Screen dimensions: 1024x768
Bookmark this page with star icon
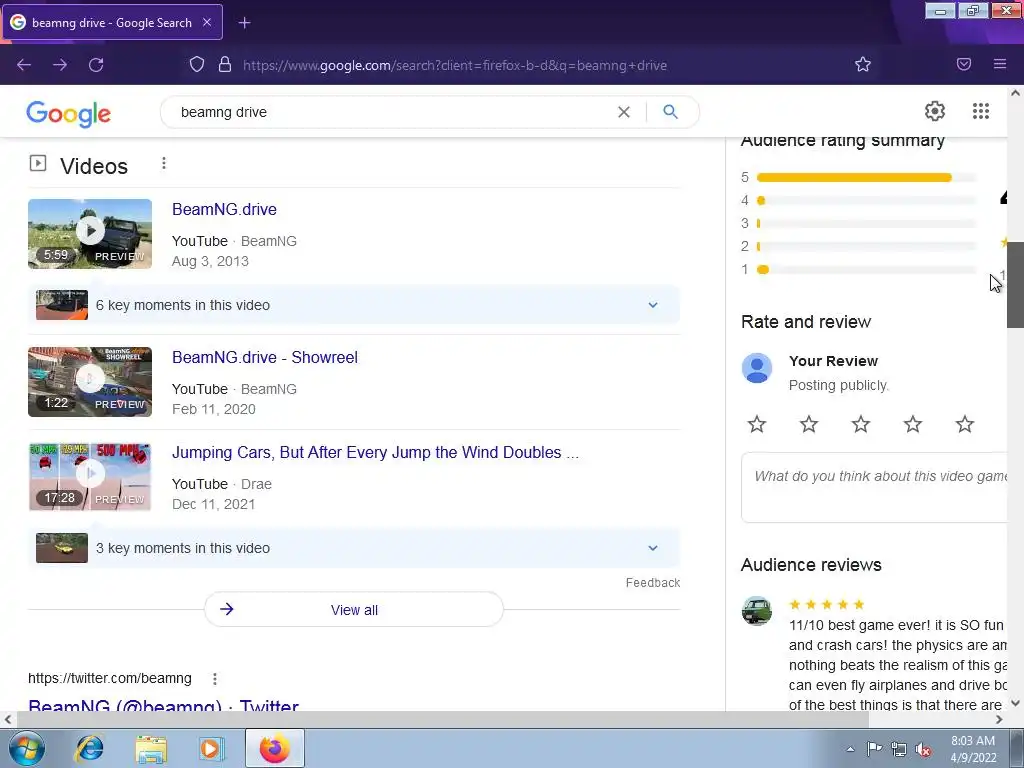(x=863, y=64)
